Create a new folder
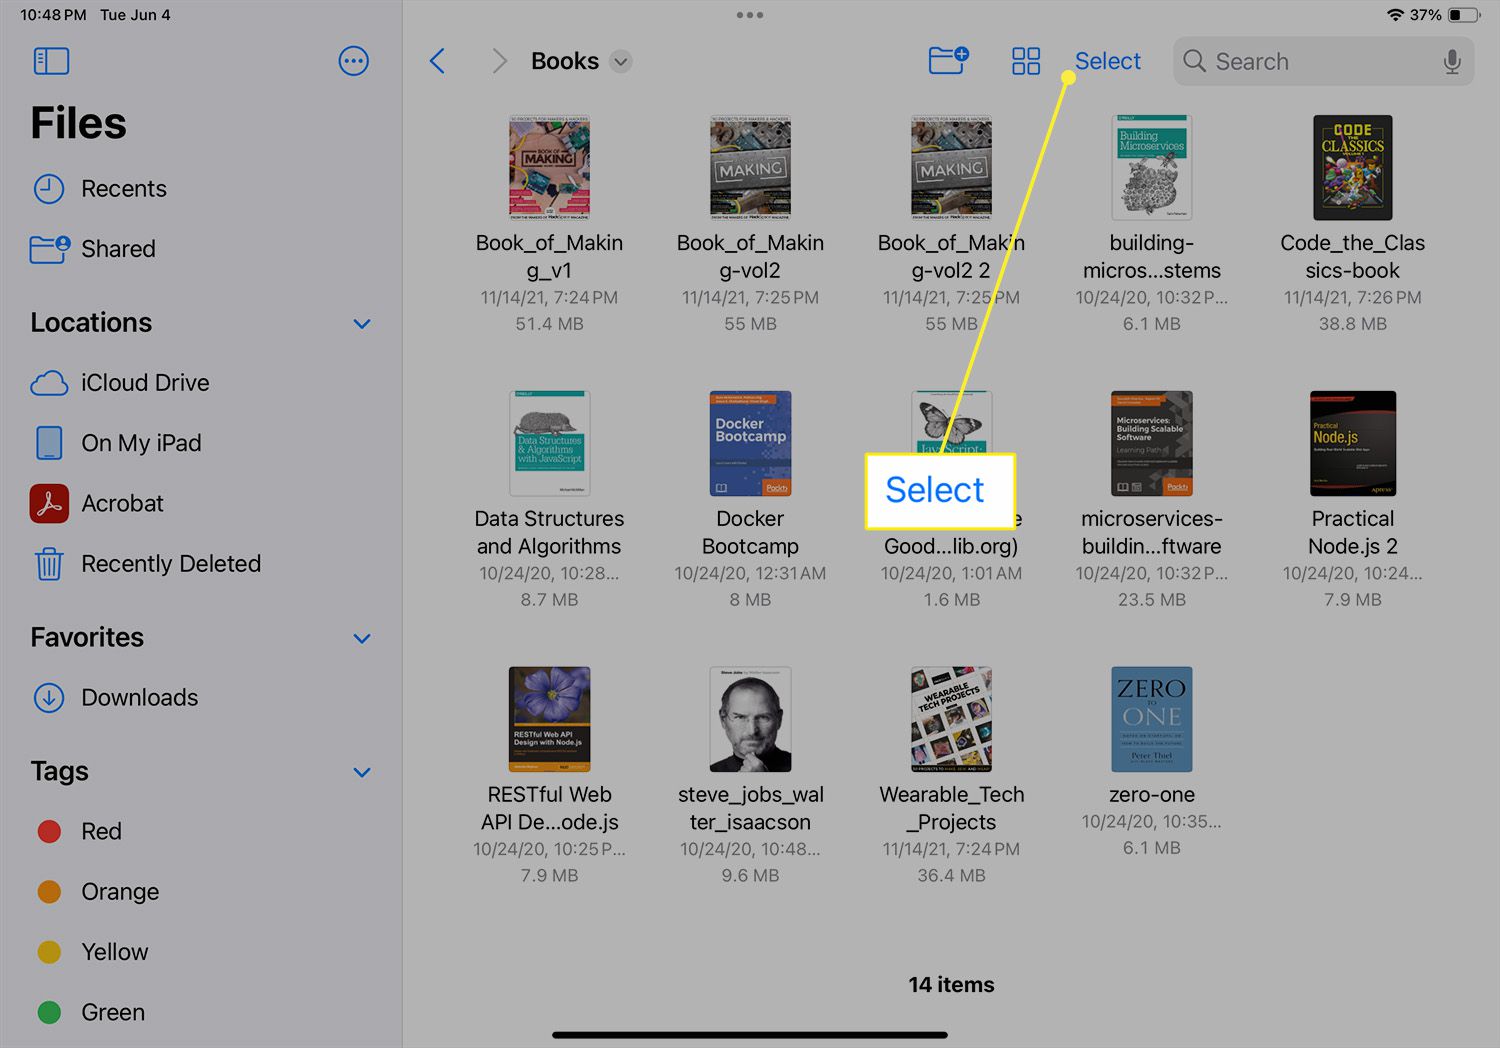 click(x=948, y=61)
